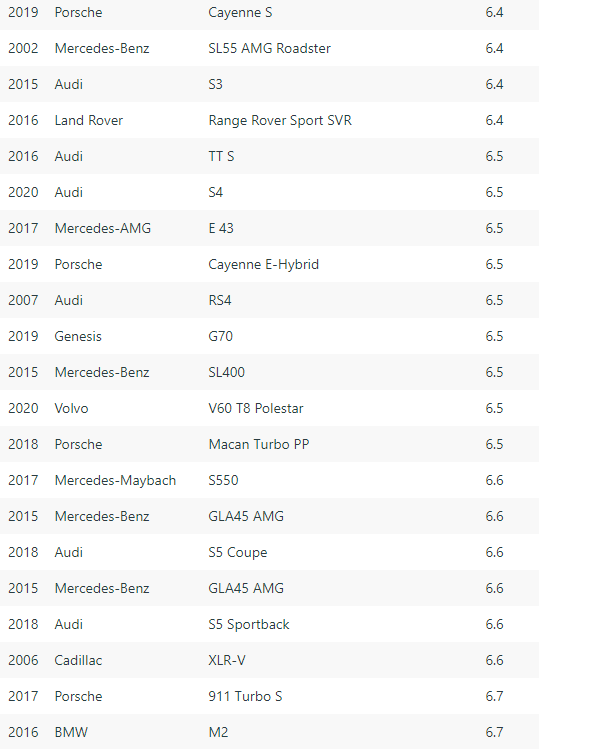Click the Audi S3 model cell
Screen dimensions: 593x749
[x=216, y=84]
